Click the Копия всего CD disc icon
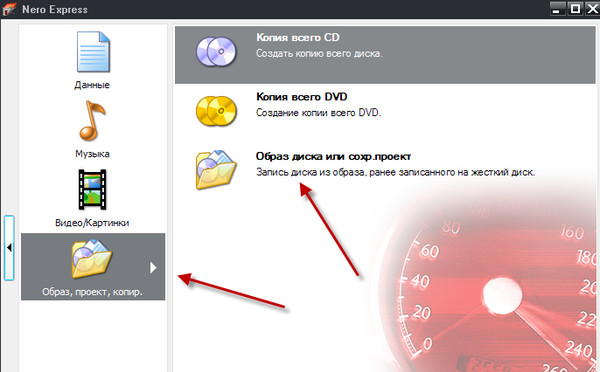The image size is (600, 372). pos(216,52)
